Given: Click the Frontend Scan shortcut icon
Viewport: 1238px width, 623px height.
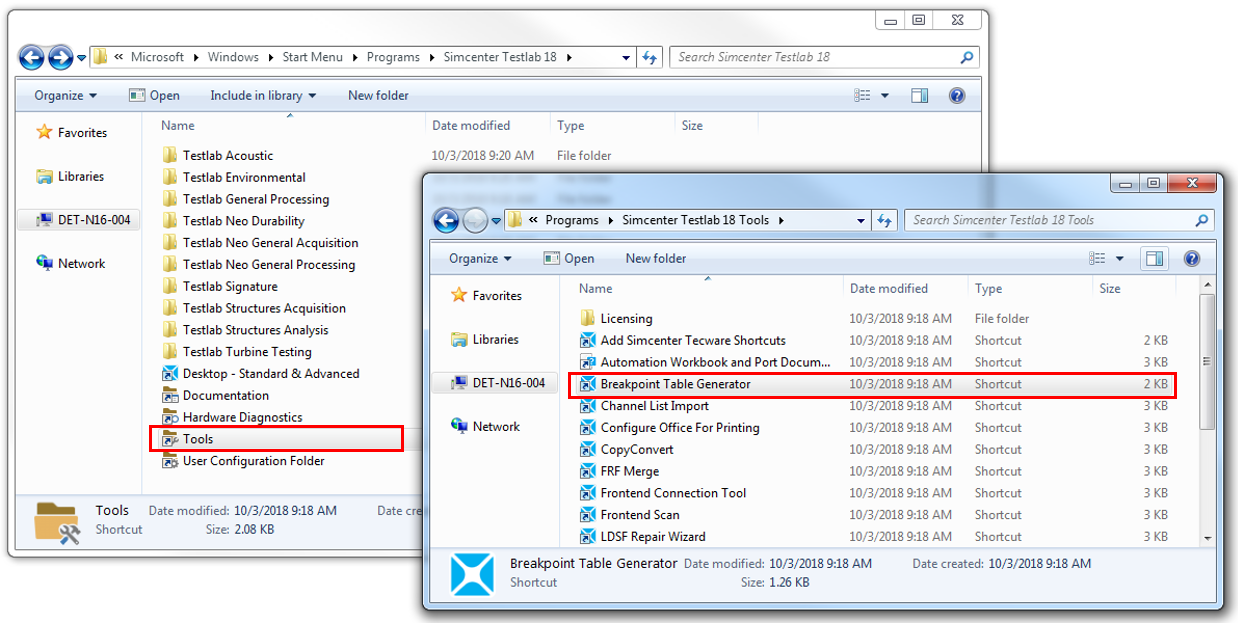Looking at the screenshot, I should click(588, 515).
